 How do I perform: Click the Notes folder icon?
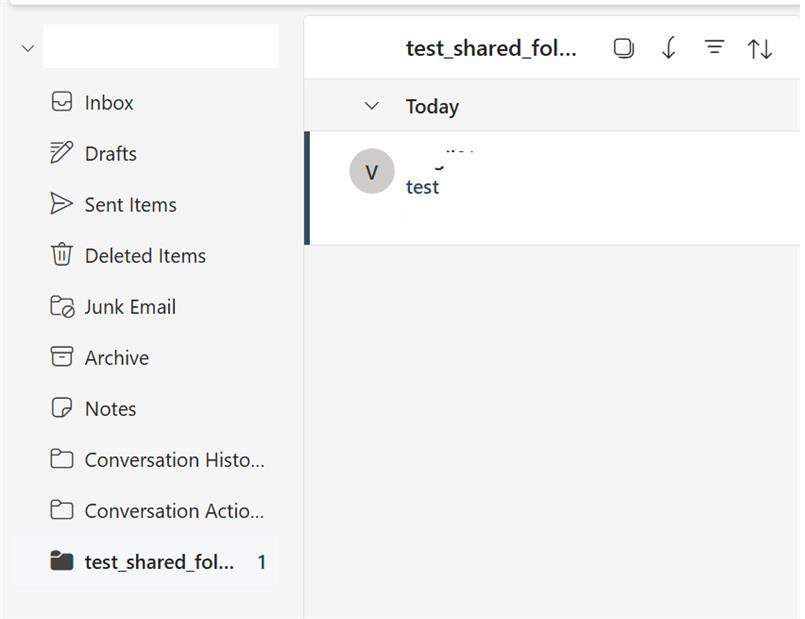pos(62,408)
